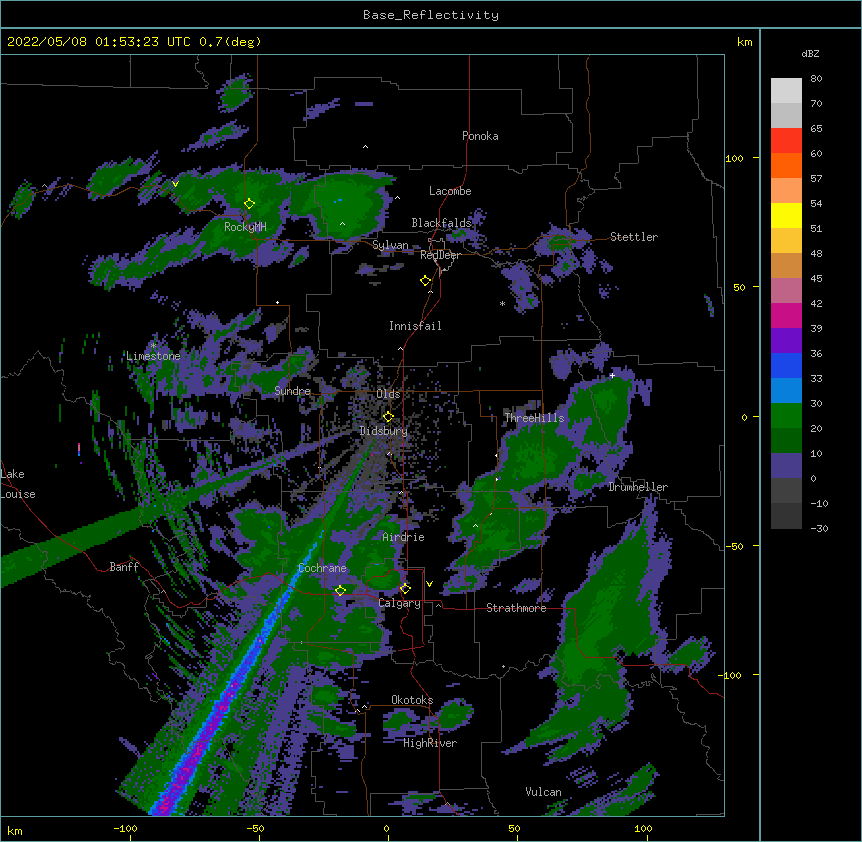This screenshot has height=842, width=862.
Task: Click the Cochrane town label
Action: point(322,568)
